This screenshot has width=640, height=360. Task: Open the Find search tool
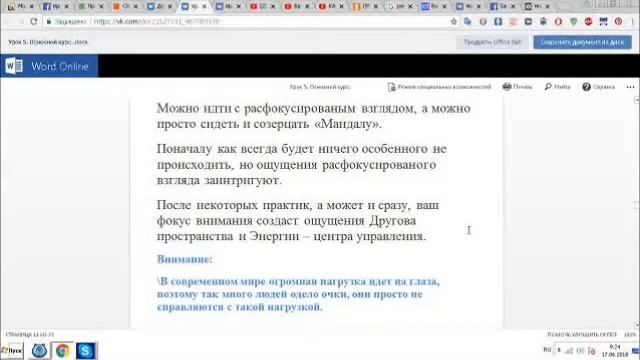[x=557, y=87]
